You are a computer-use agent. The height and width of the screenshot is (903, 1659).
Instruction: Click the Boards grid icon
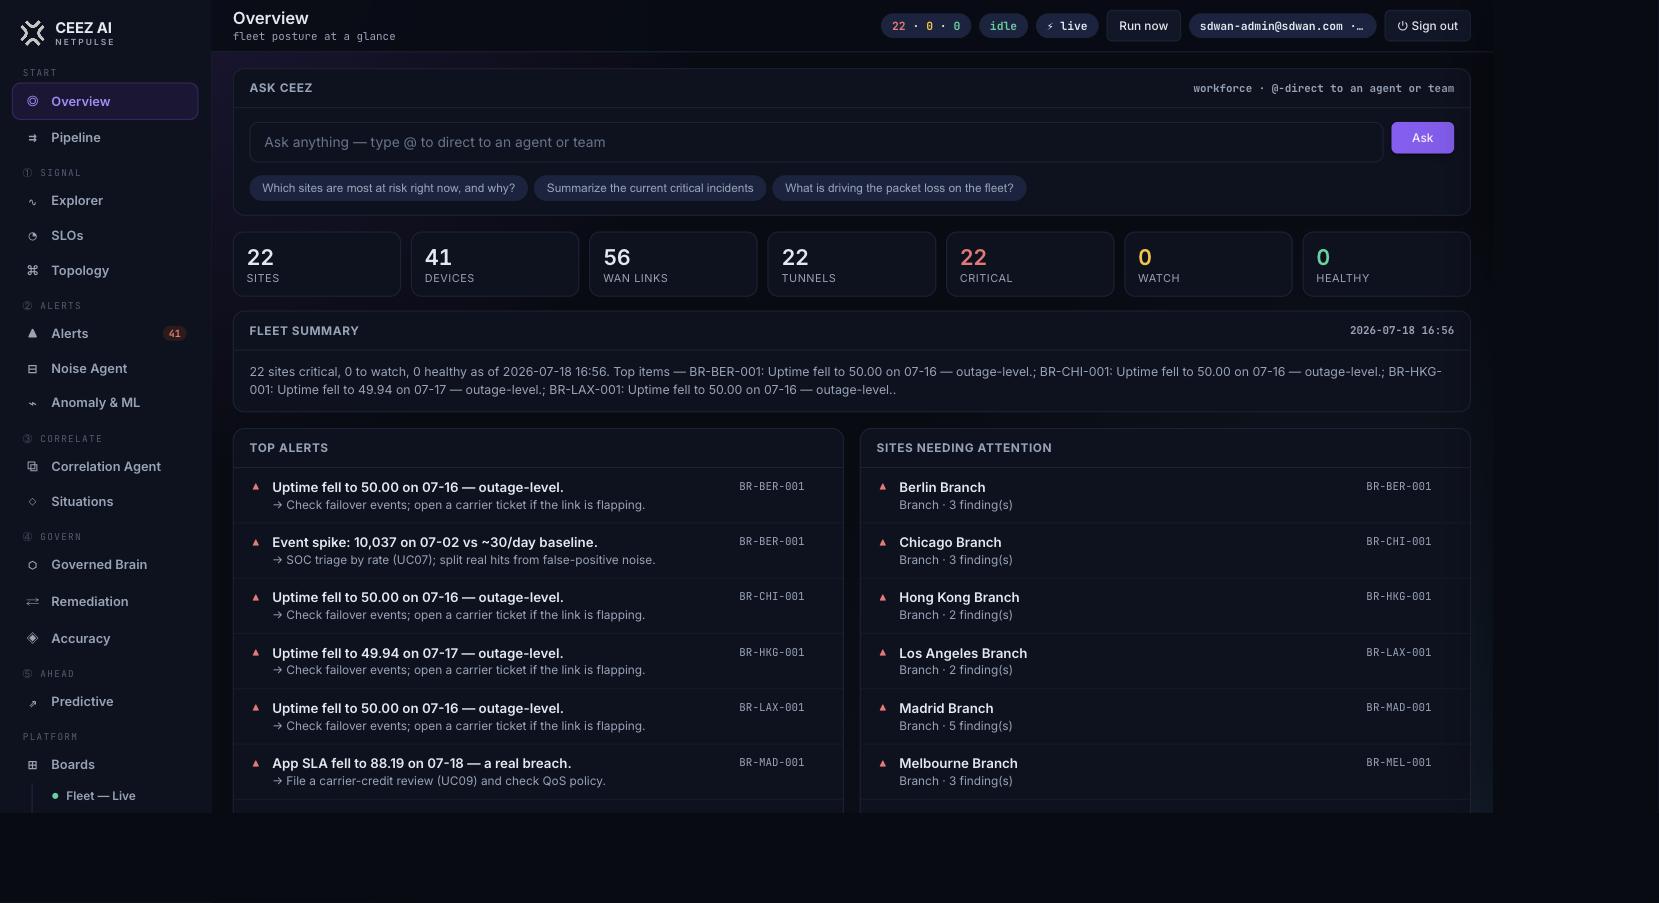pos(32,765)
